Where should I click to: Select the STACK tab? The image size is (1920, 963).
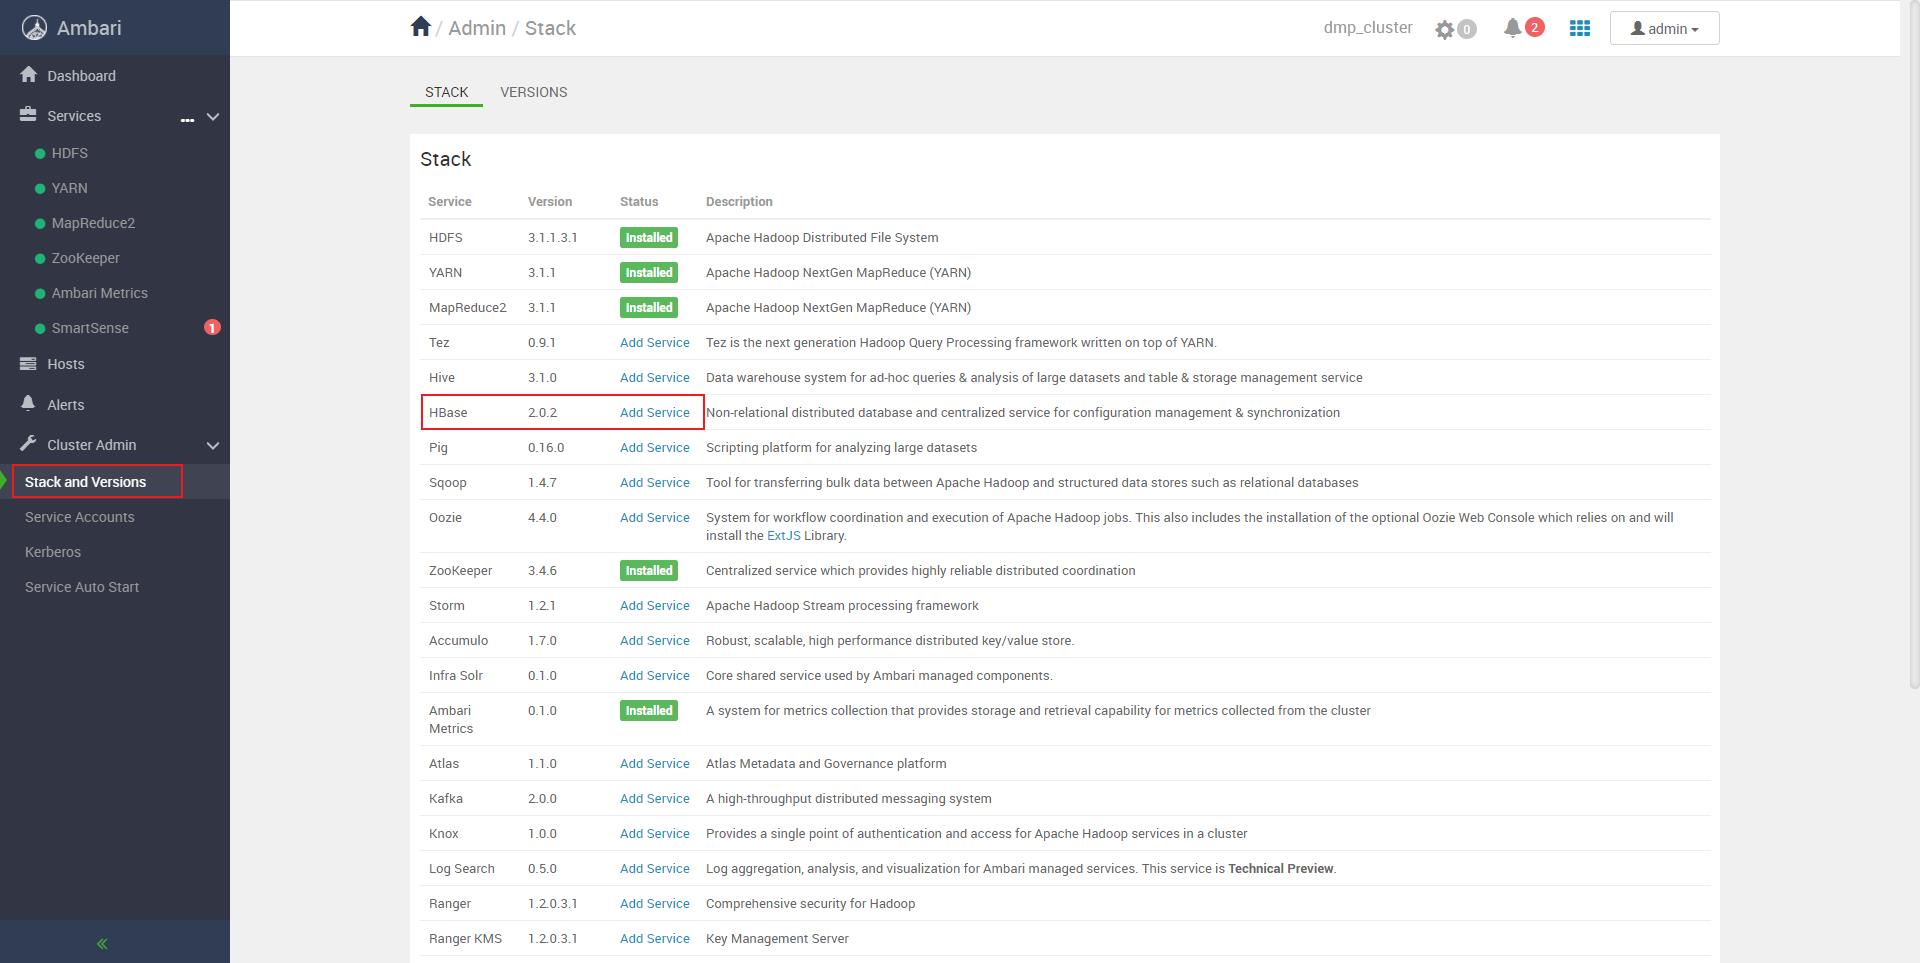pyautogui.click(x=446, y=92)
